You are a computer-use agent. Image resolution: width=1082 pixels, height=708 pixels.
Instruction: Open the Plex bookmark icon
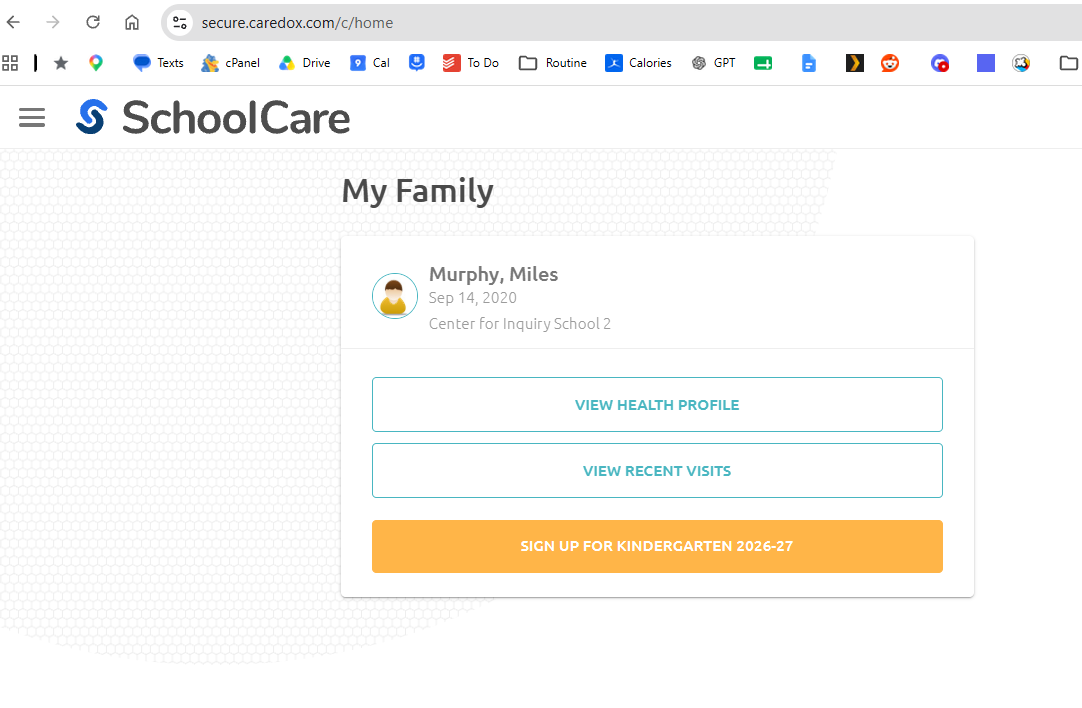click(855, 63)
